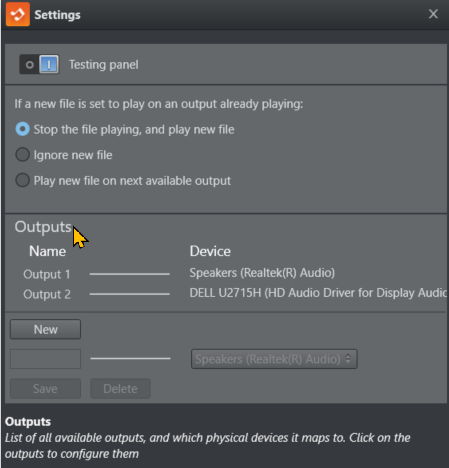Select Output 2 in the outputs list
Screen dimensions: 449x468
pyautogui.click(x=47, y=294)
